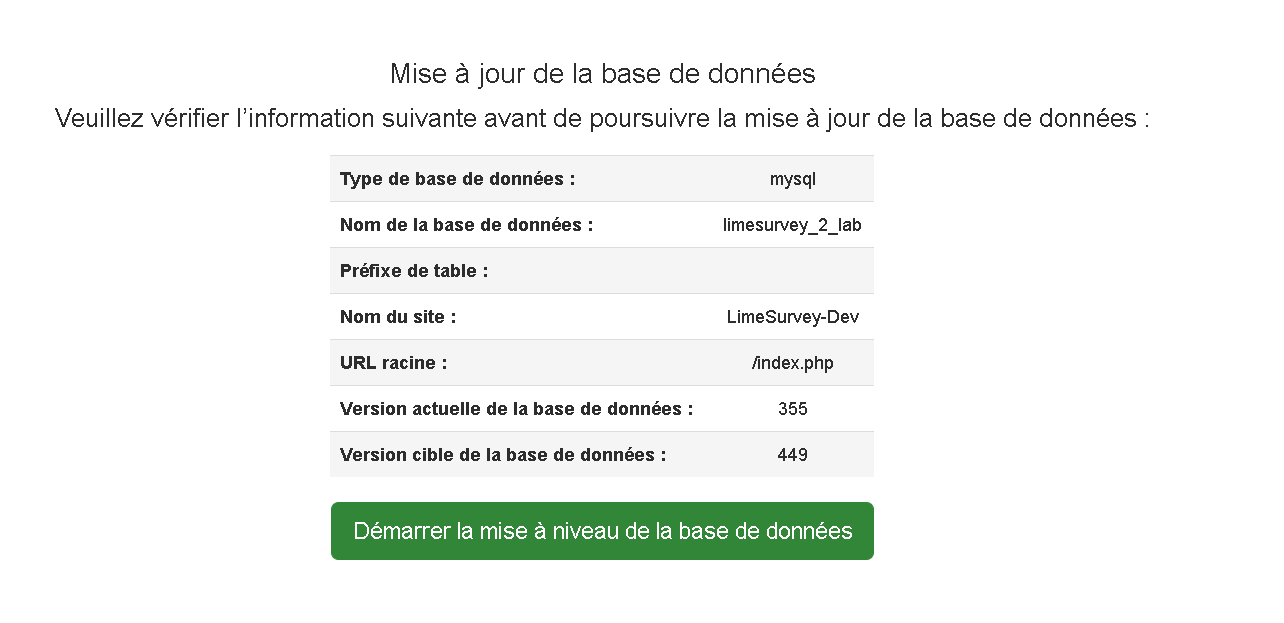
Task: Click the 'mysql' database type value
Action: (792, 179)
